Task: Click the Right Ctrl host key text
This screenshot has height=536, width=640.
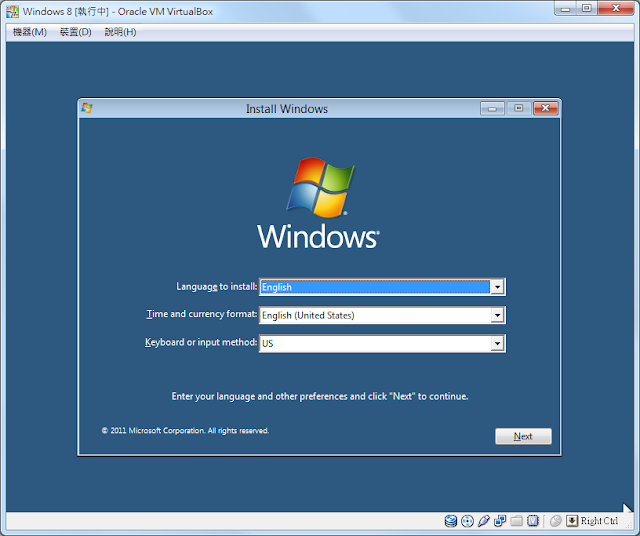Action: pos(599,521)
